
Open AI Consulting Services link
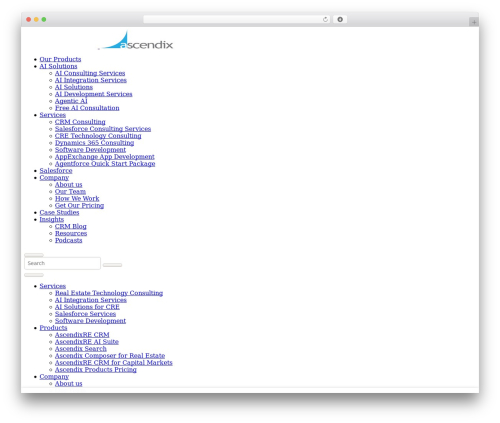90,73
